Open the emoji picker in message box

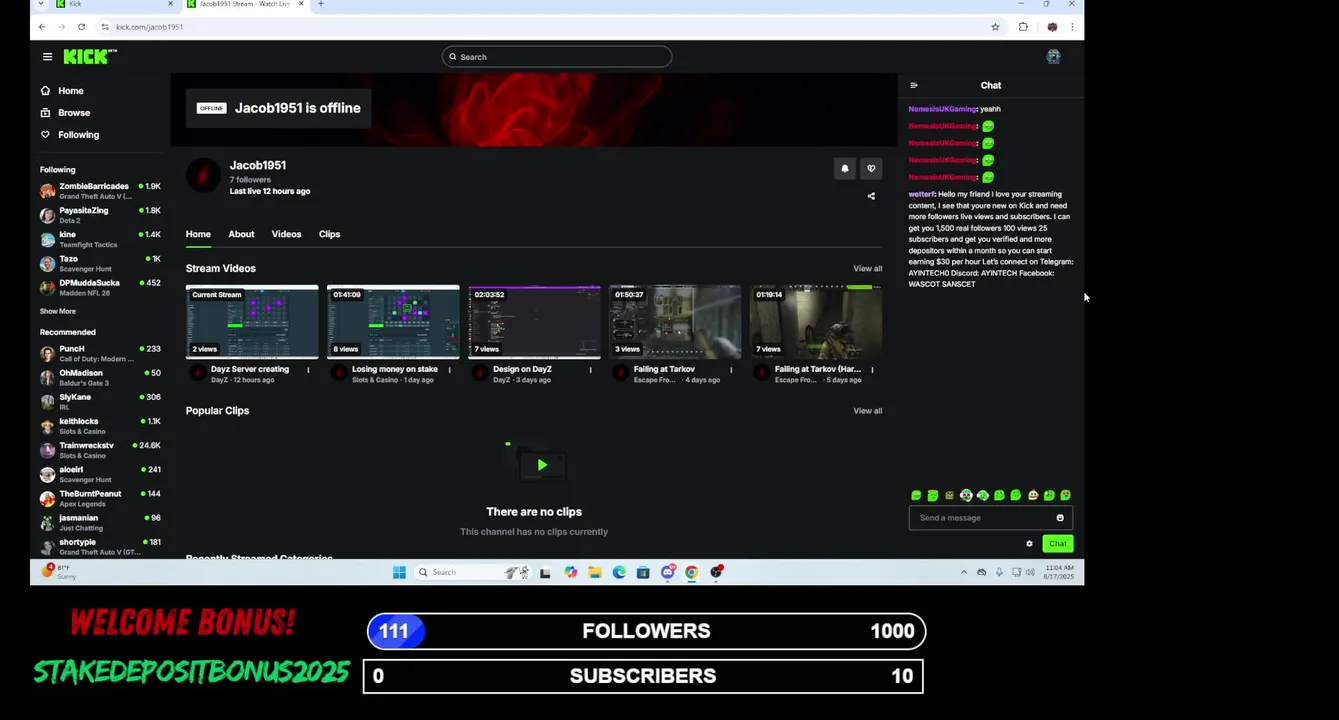point(1060,518)
